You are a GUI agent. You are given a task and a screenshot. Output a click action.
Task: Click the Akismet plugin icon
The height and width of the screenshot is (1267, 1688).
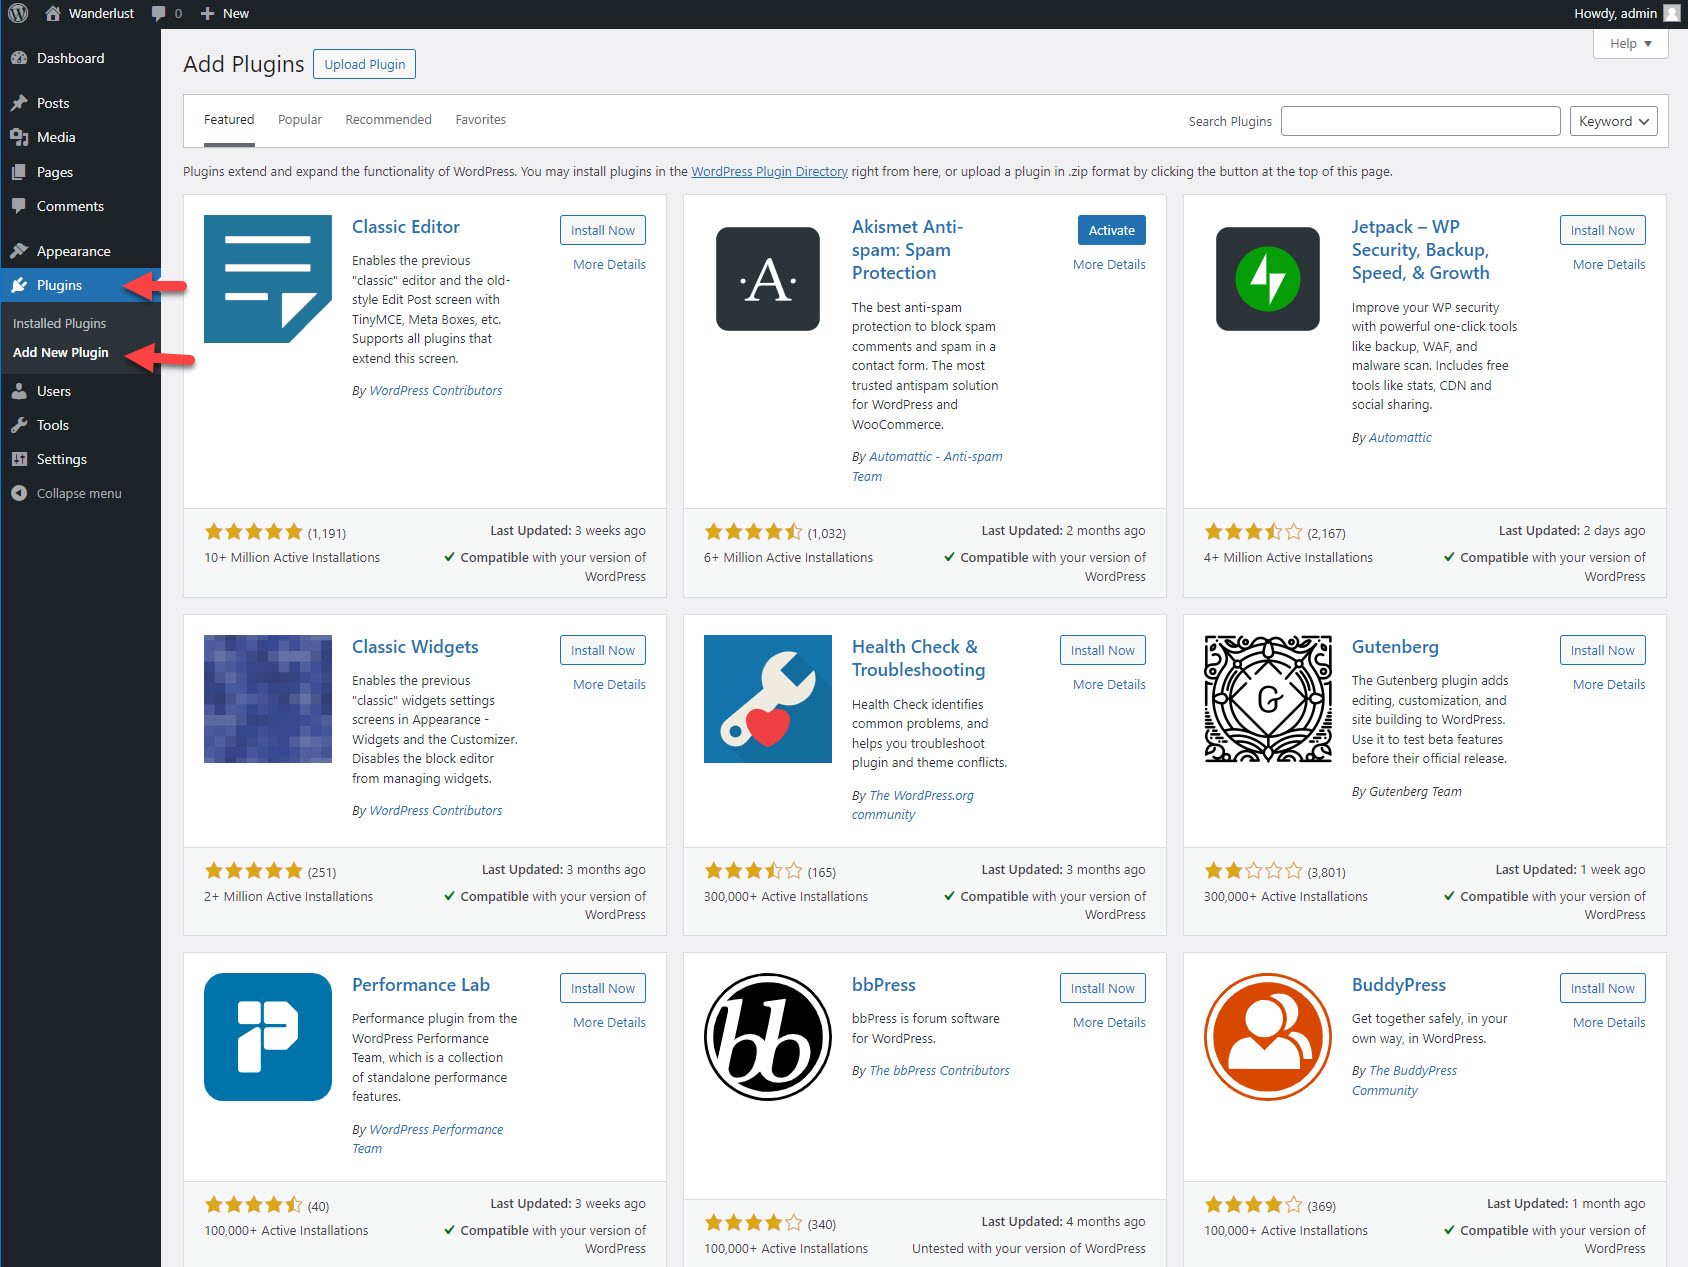[x=767, y=279]
